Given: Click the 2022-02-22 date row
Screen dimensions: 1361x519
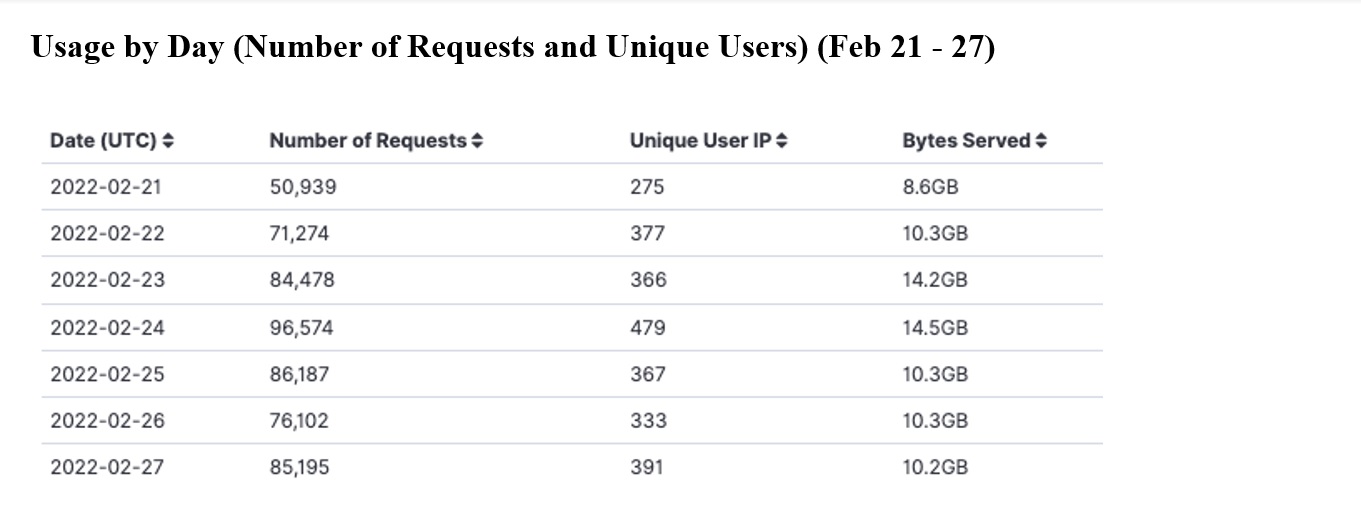Looking at the screenshot, I should (x=107, y=234).
